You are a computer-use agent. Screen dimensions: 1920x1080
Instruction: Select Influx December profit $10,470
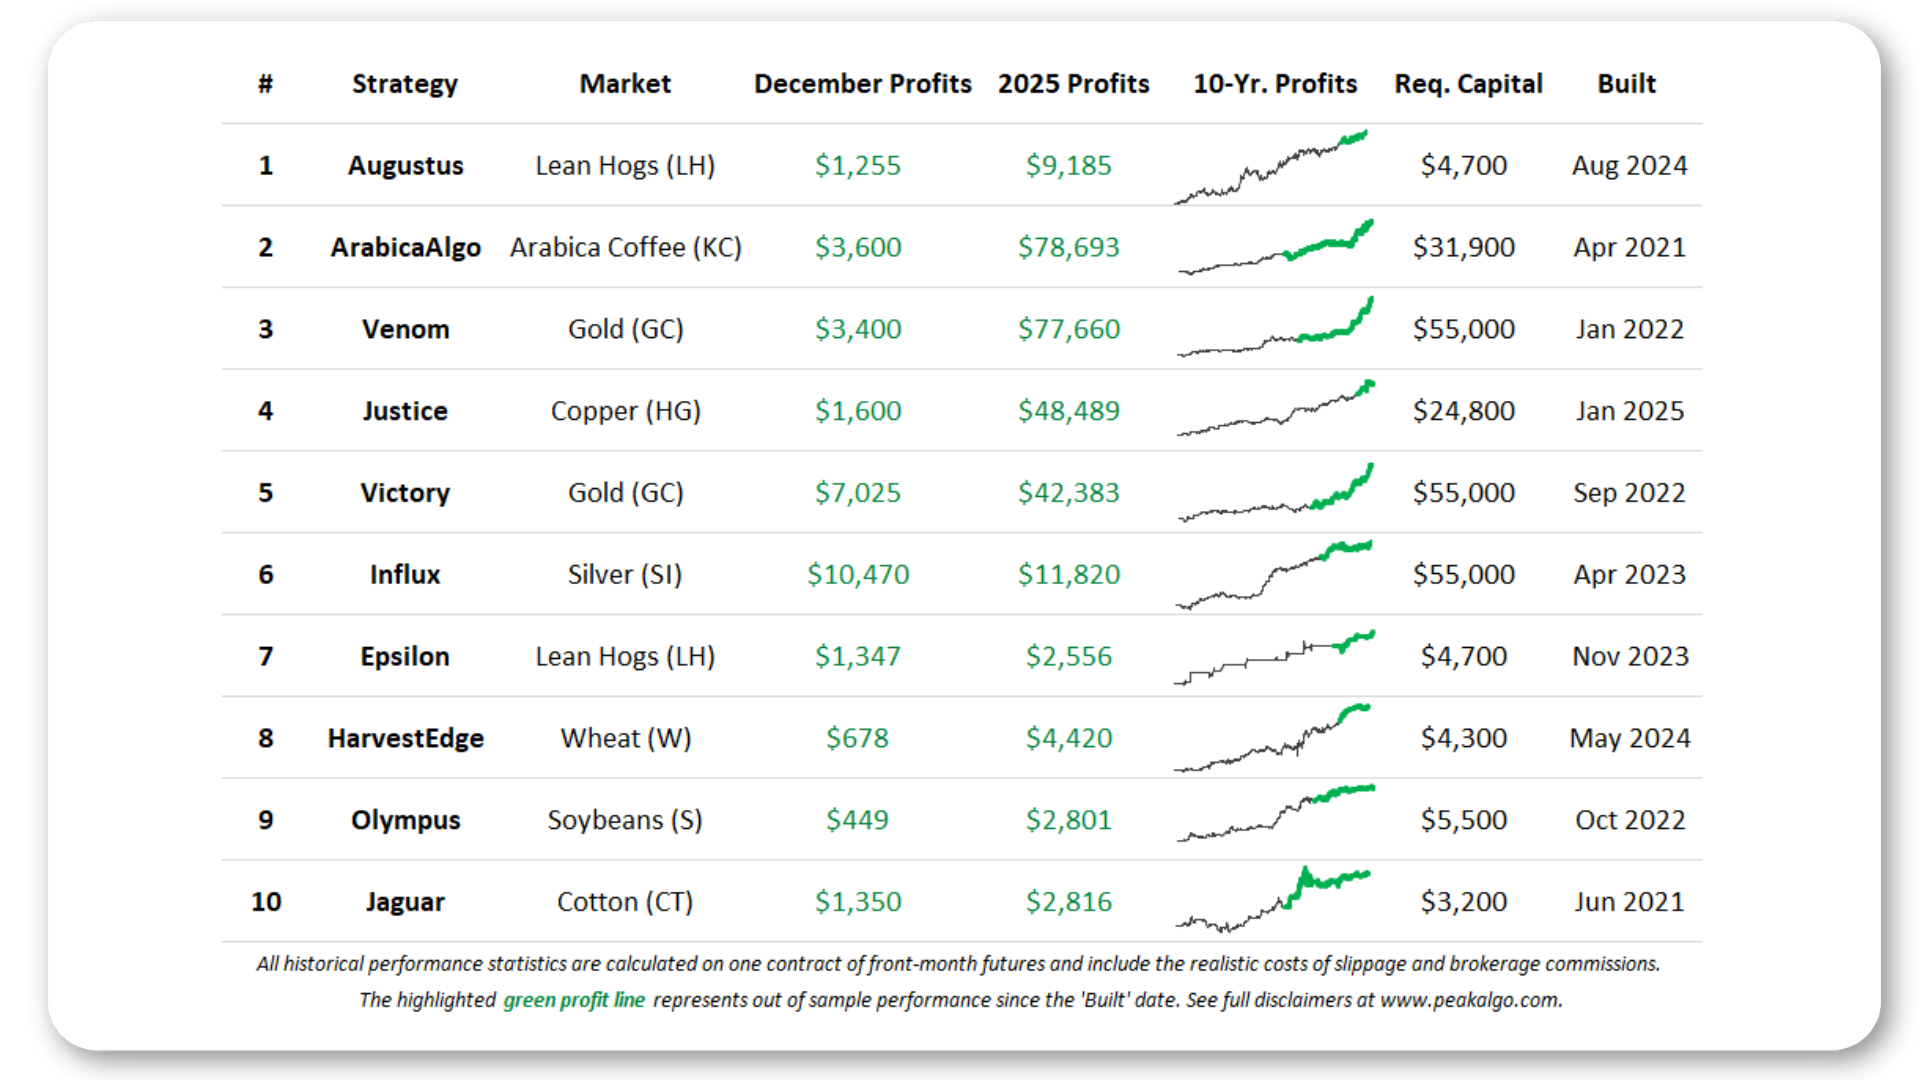858,575
